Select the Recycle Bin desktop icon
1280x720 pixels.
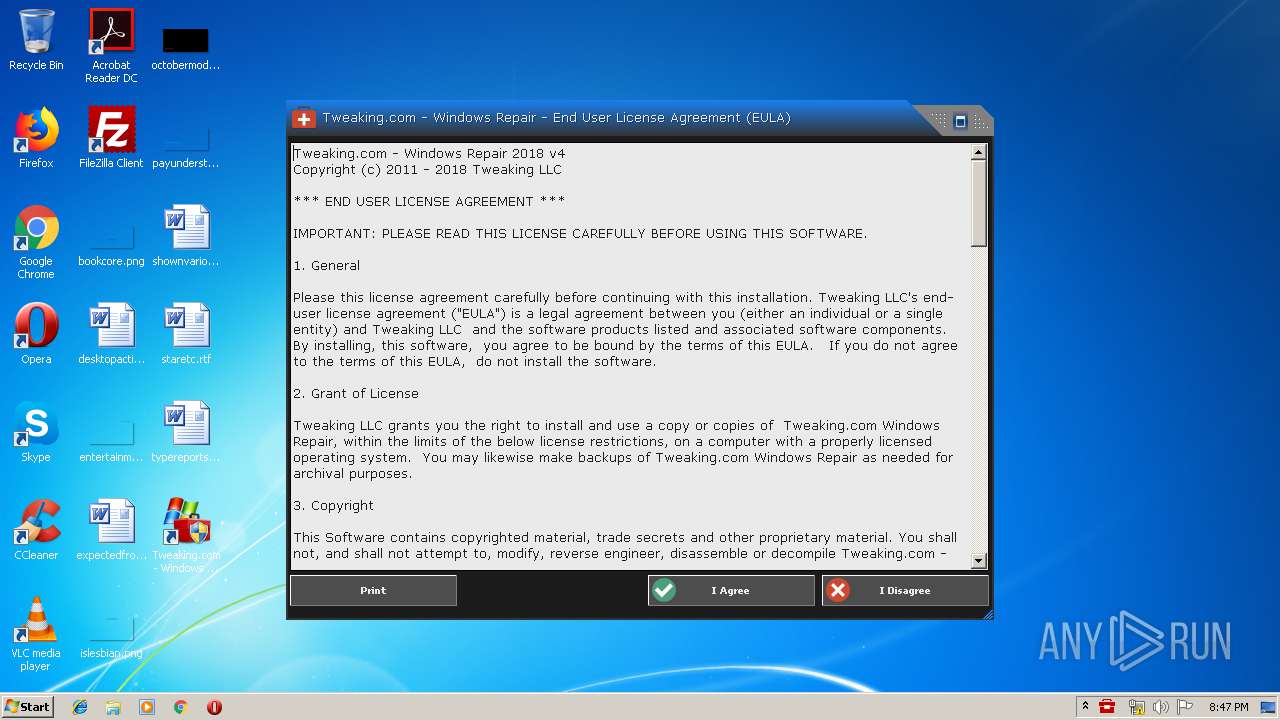(x=36, y=41)
